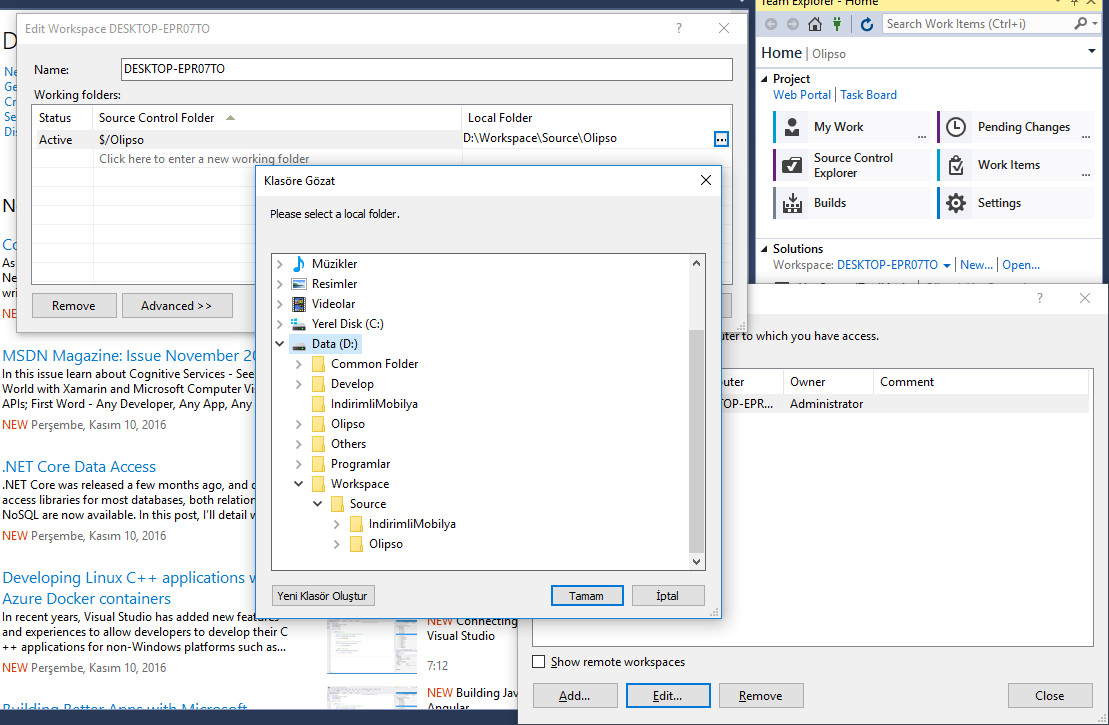Expand the Yerel Disk (C:) node
Screen dimensions: 1109x725
coord(280,324)
